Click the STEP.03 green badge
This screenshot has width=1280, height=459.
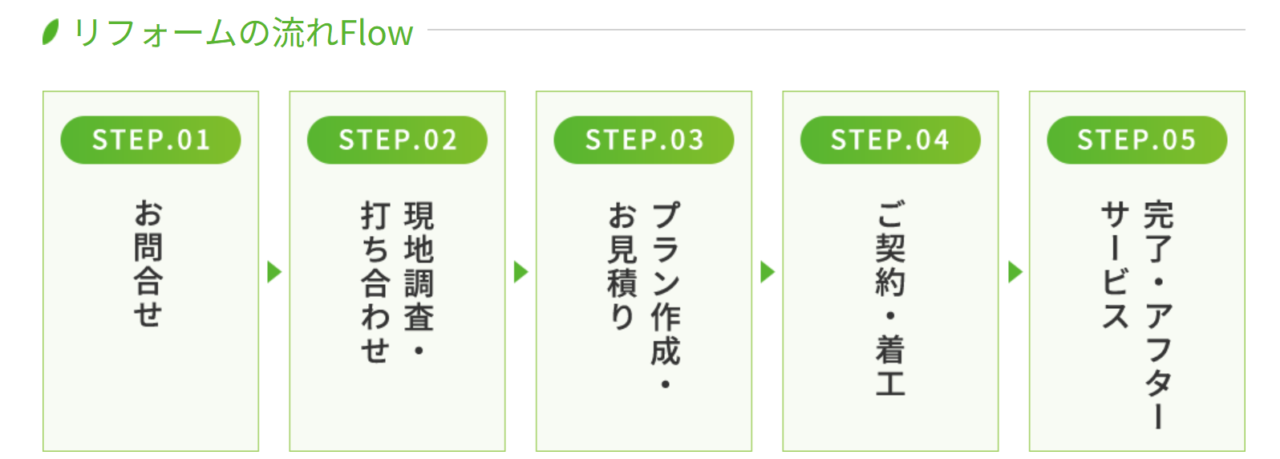tap(644, 140)
